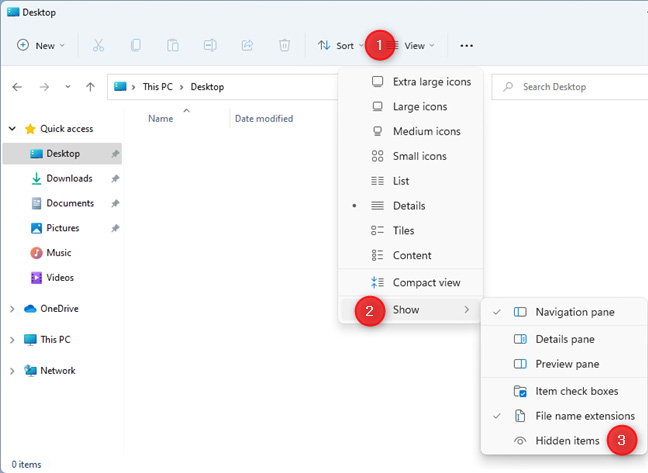Click the Rename icon in toolbar
This screenshot has width=648, height=473.
click(x=210, y=45)
